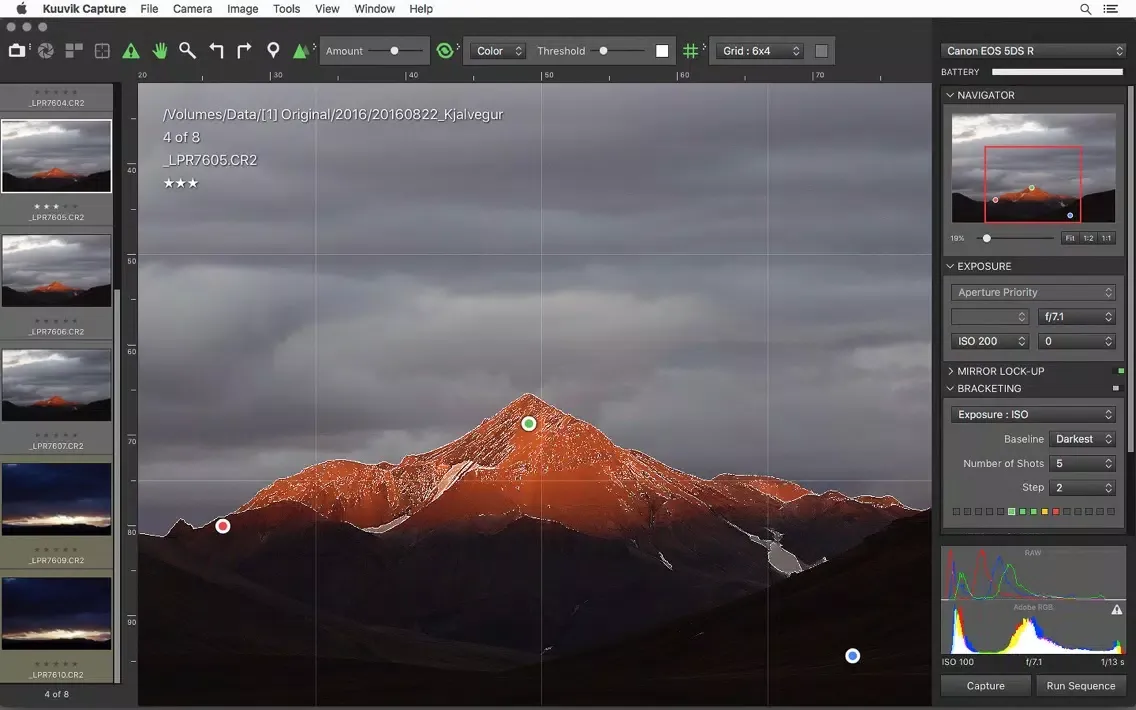This screenshot has height=710, width=1136.
Task: Open the Tools menu
Action: pyautogui.click(x=286, y=9)
